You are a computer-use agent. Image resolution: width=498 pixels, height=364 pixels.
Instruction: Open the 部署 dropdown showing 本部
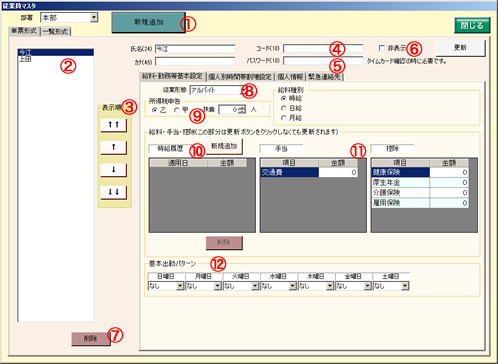69,18
